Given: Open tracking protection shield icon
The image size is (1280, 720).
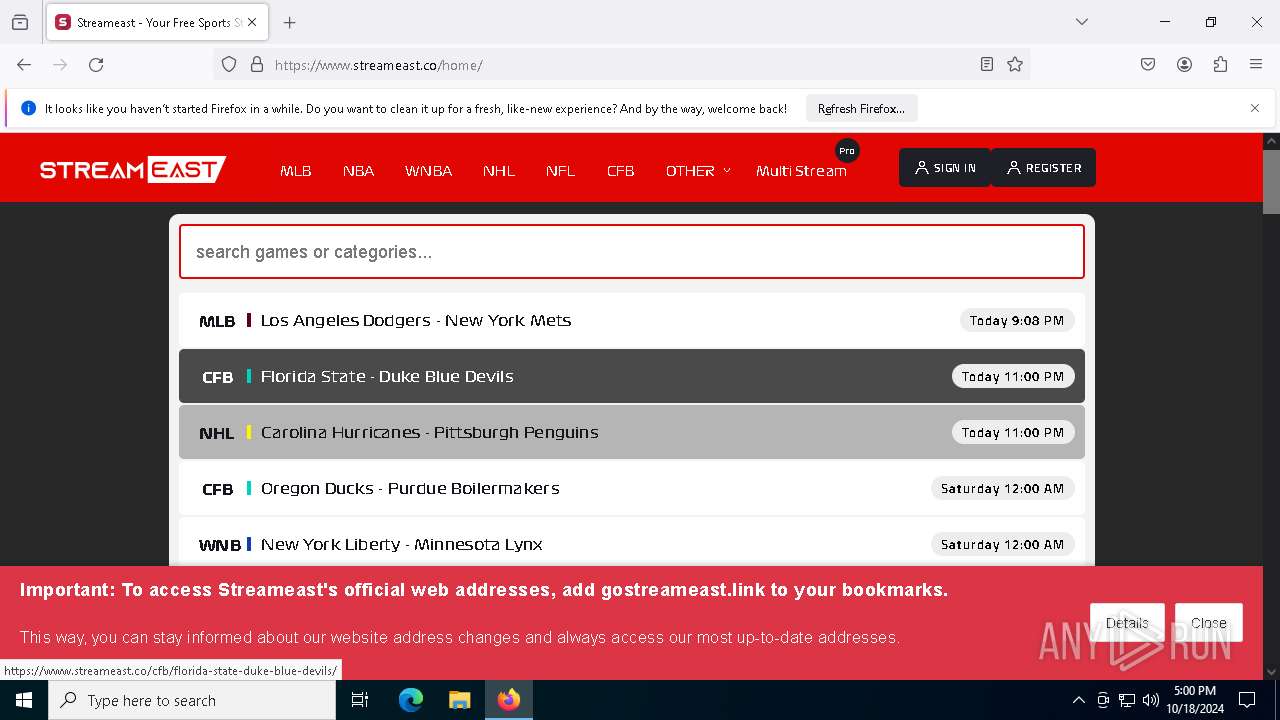Looking at the screenshot, I should (x=229, y=65).
